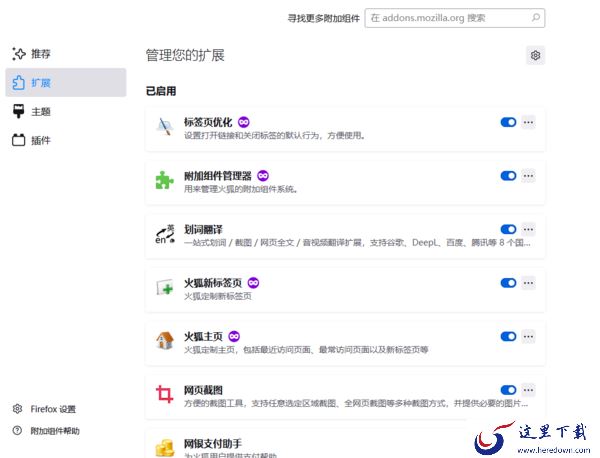Open more options for 标签页优化
Viewport: 600px width, 458px height.
528,122
